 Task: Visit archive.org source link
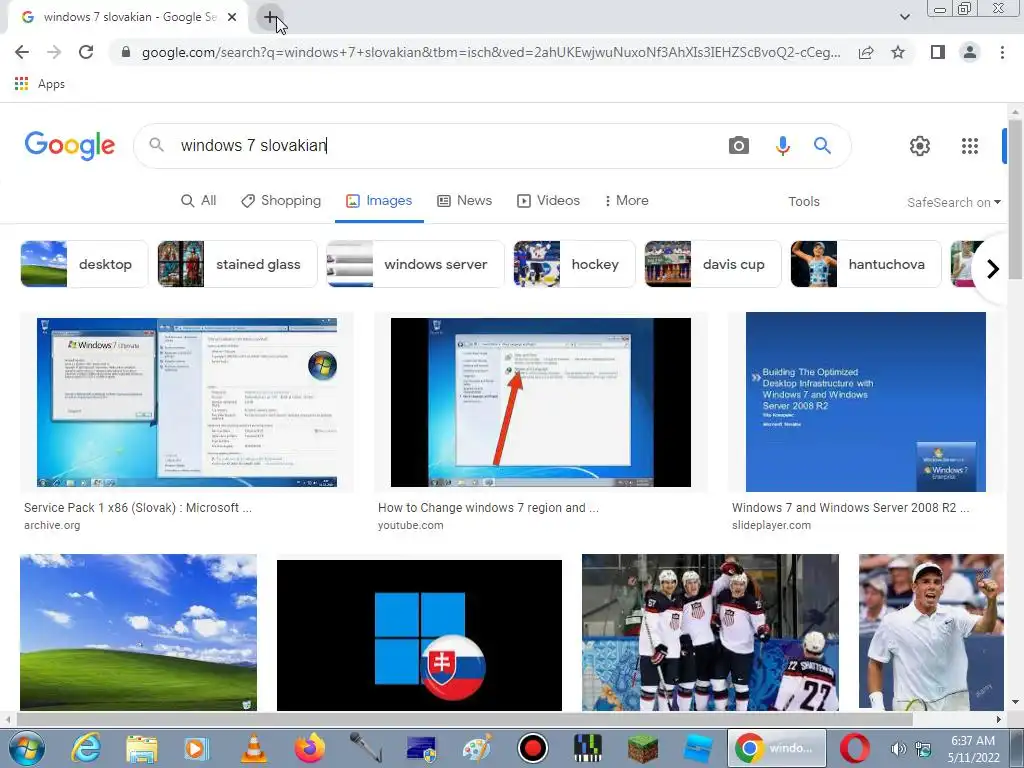coord(52,525)
